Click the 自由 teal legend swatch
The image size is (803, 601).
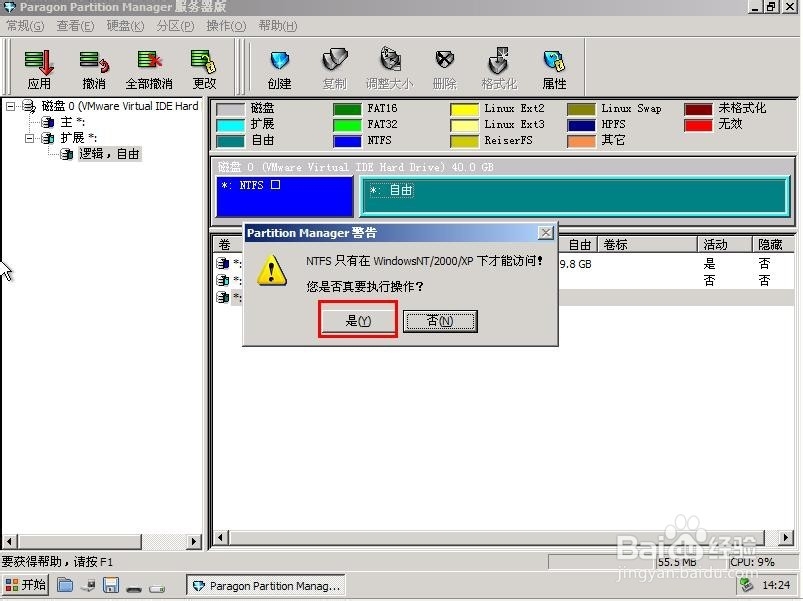coord(230,141)
